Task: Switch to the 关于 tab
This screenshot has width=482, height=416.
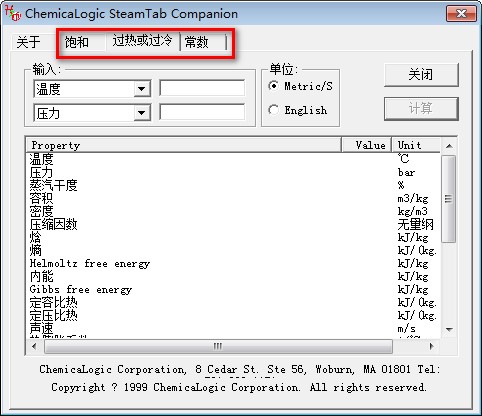Action: point(29,42)
